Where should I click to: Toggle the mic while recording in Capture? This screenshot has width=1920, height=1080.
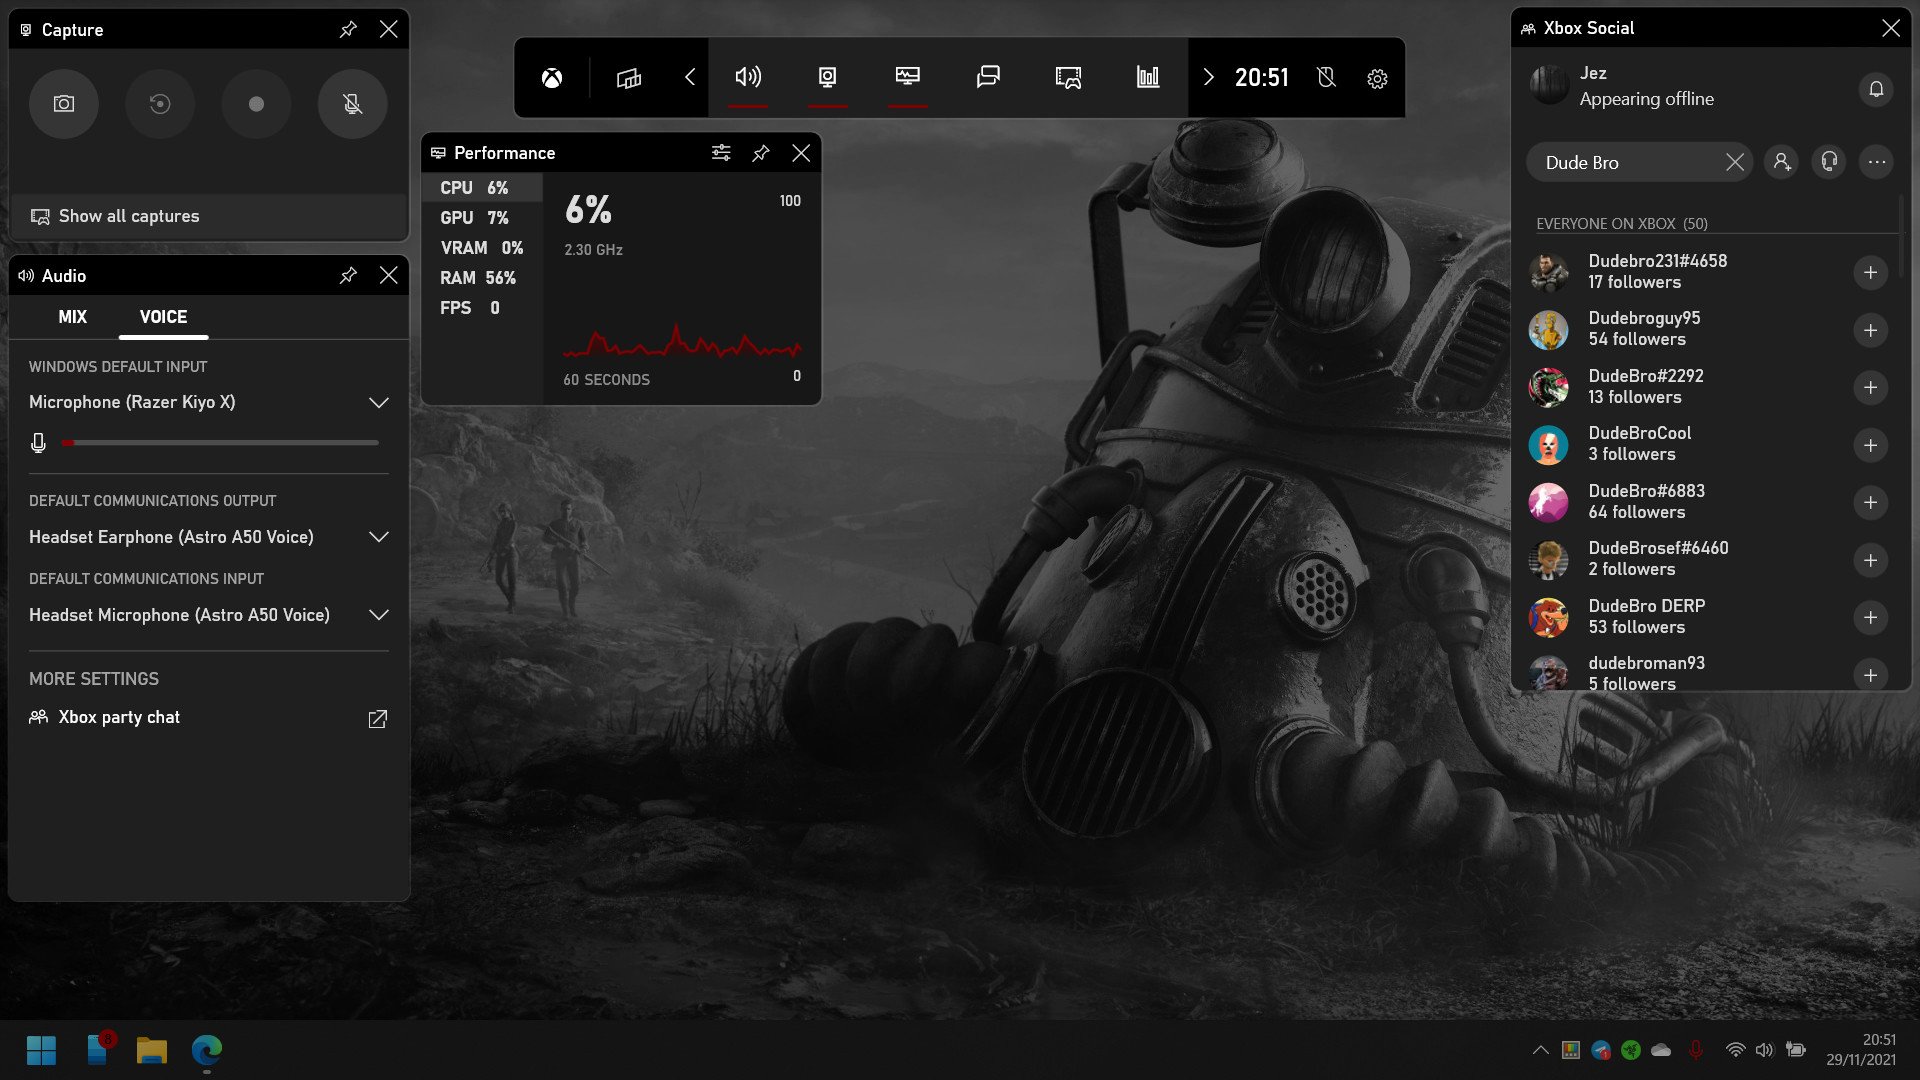tap(352, 104)
